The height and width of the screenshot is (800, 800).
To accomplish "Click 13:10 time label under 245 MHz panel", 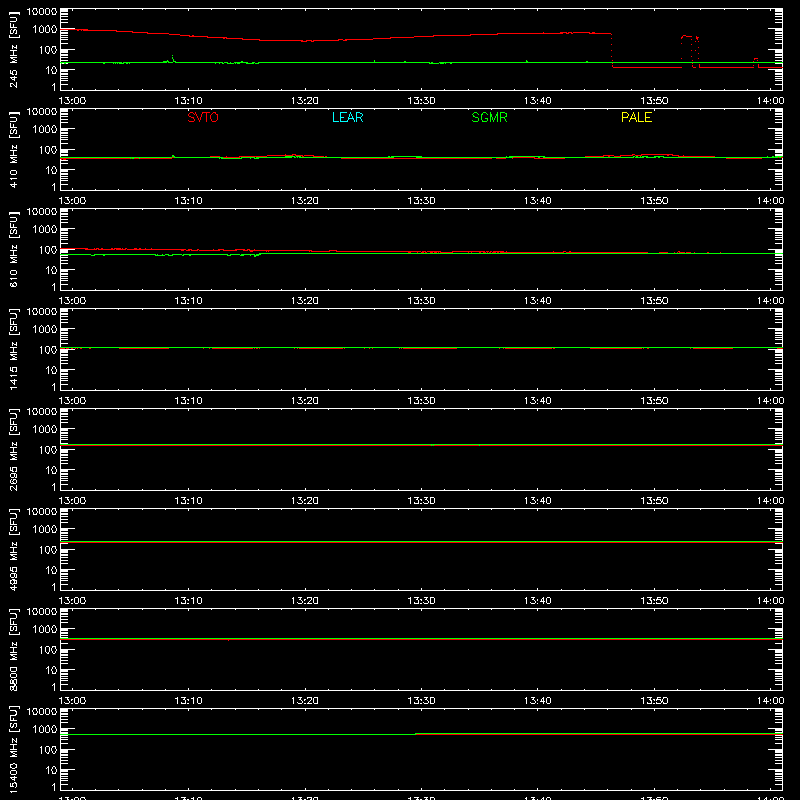I will coord(188,101).
